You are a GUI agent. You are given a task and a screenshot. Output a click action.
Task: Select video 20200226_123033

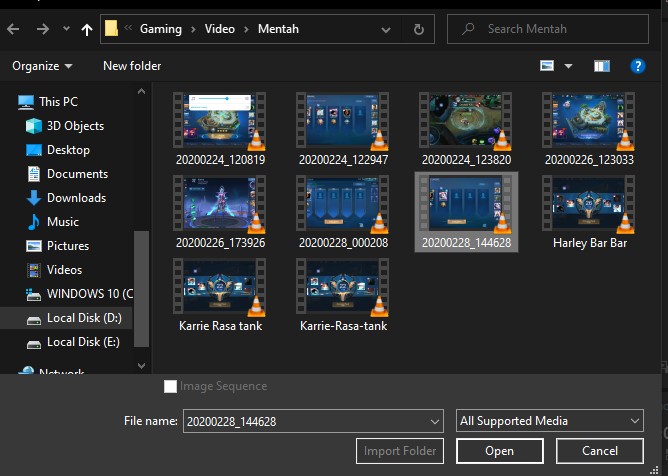(589, 129)
